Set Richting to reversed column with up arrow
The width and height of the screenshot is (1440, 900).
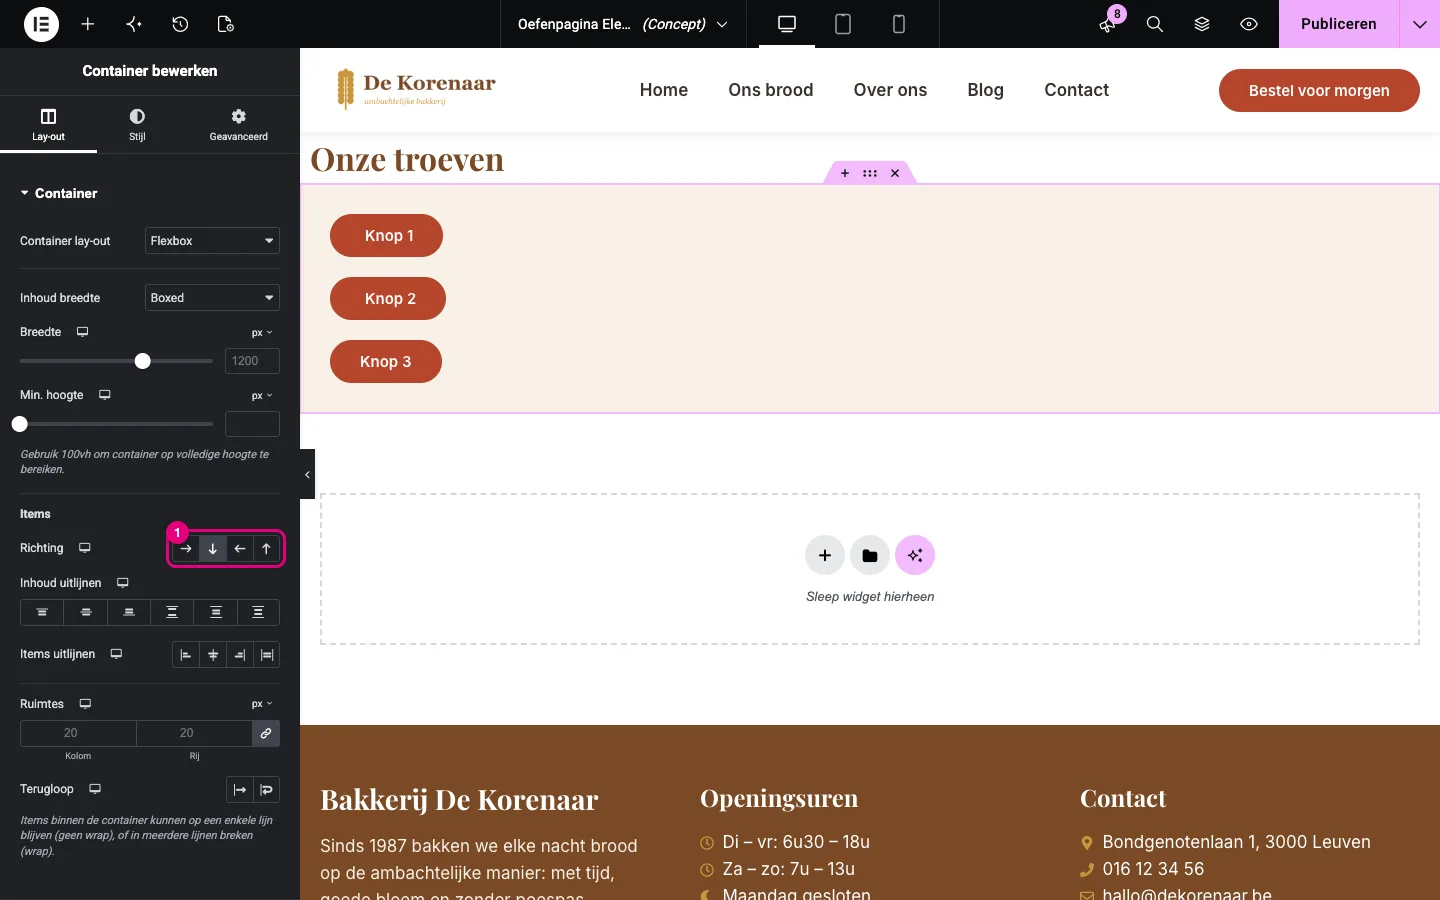(x=266, y=549)
